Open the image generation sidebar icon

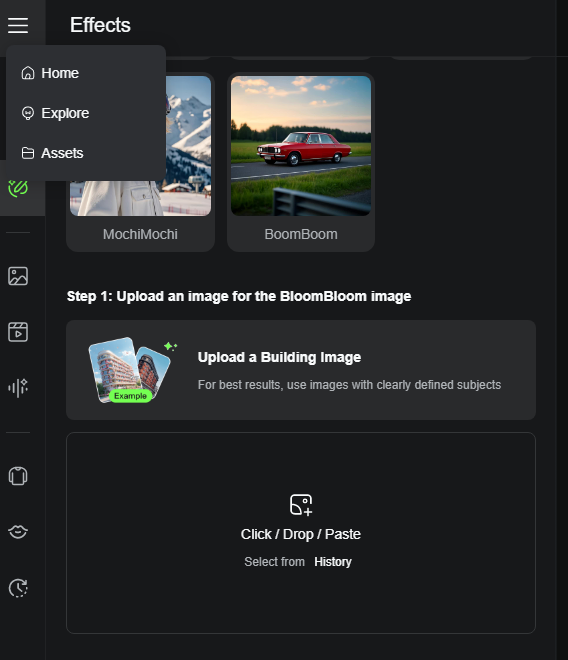click(18, 276)
